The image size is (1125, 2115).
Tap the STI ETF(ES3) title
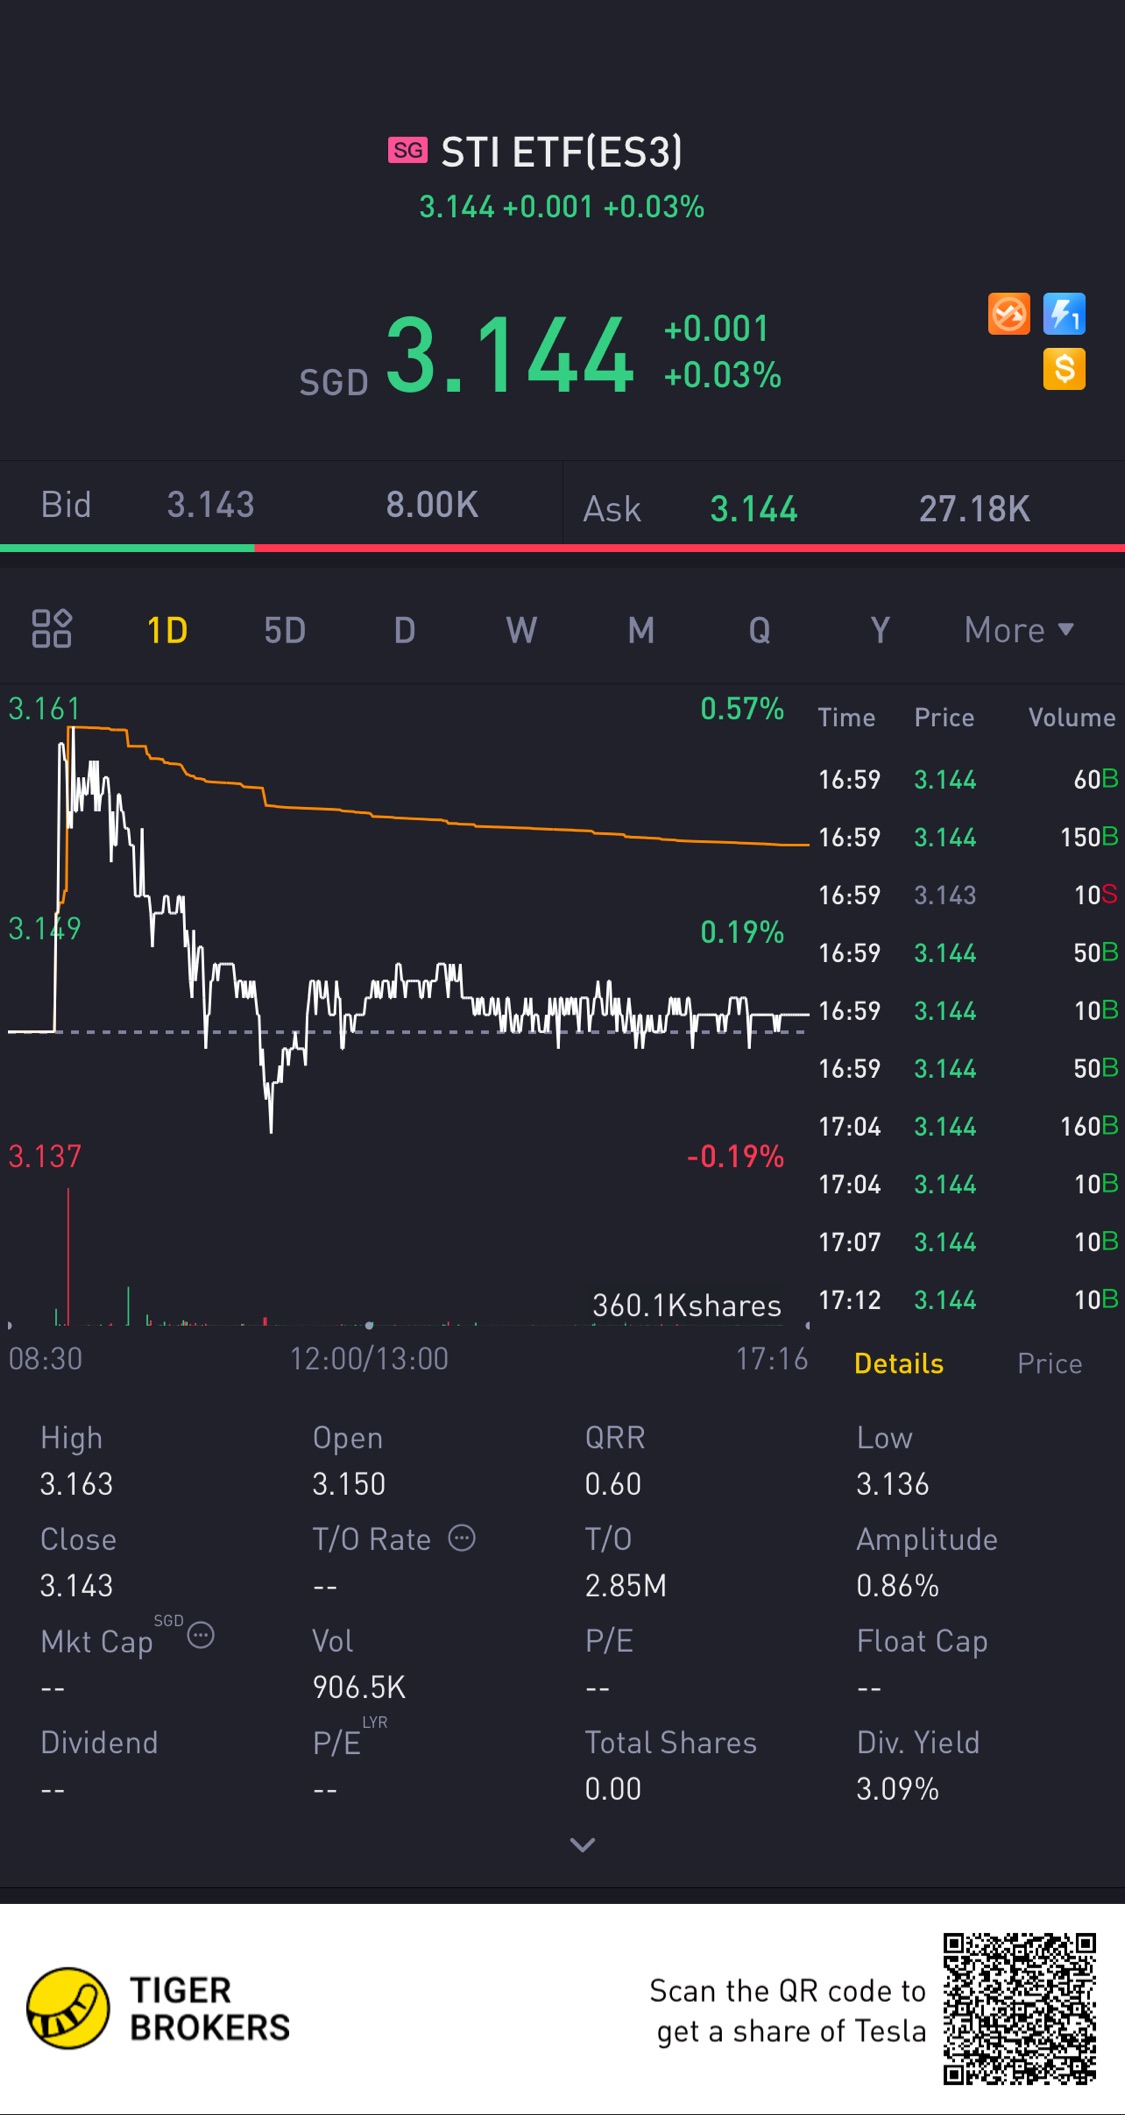click(561, 152)
